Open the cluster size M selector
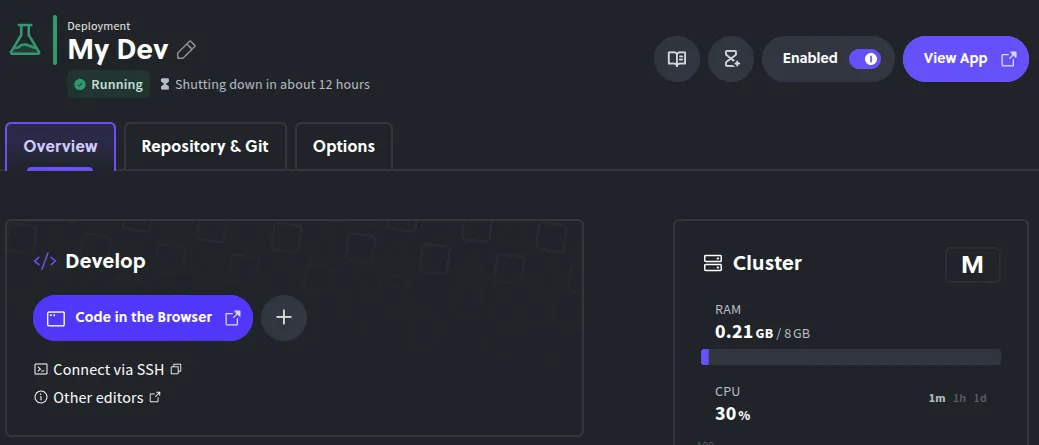Viewport: 1039px width, 445px height. point(972,265)
